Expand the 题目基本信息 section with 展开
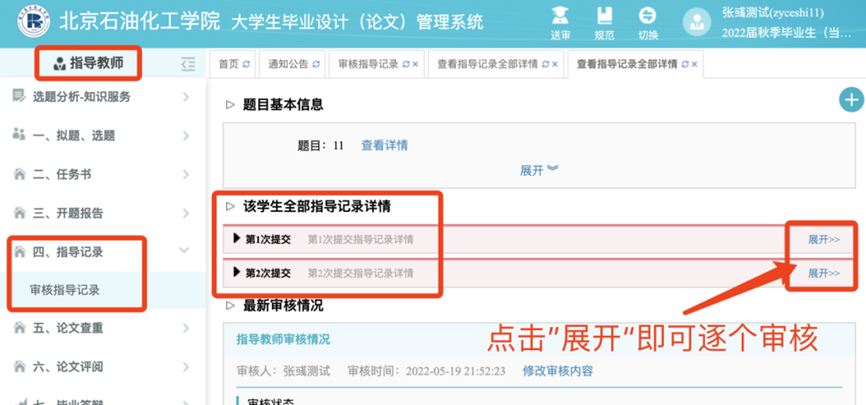 pos(538,170)
